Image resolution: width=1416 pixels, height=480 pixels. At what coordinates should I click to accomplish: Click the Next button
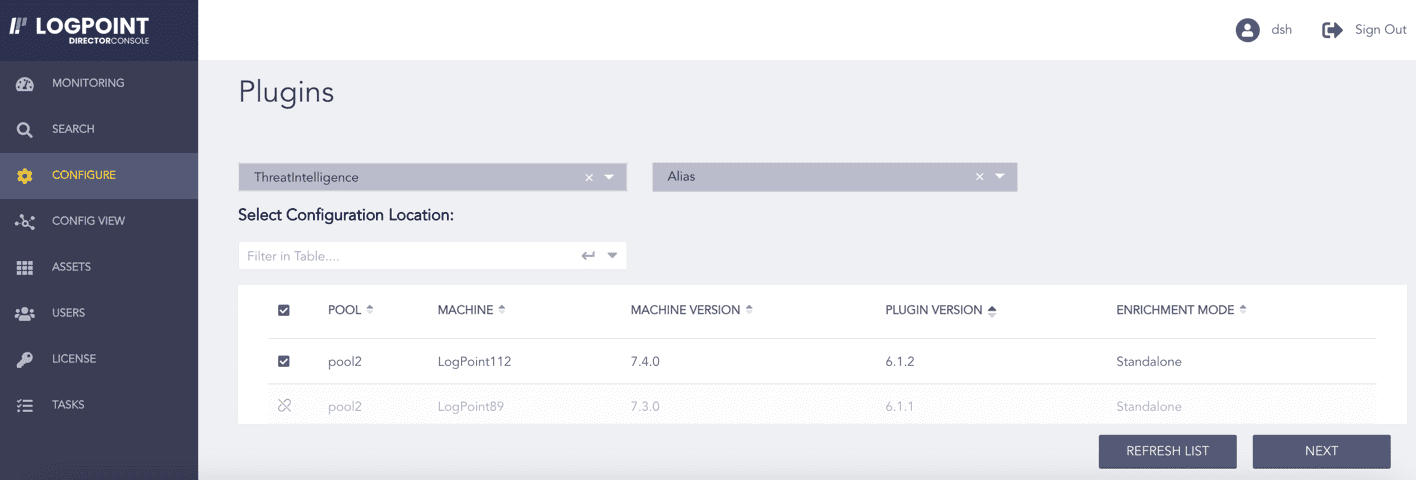click(1321, 451)
